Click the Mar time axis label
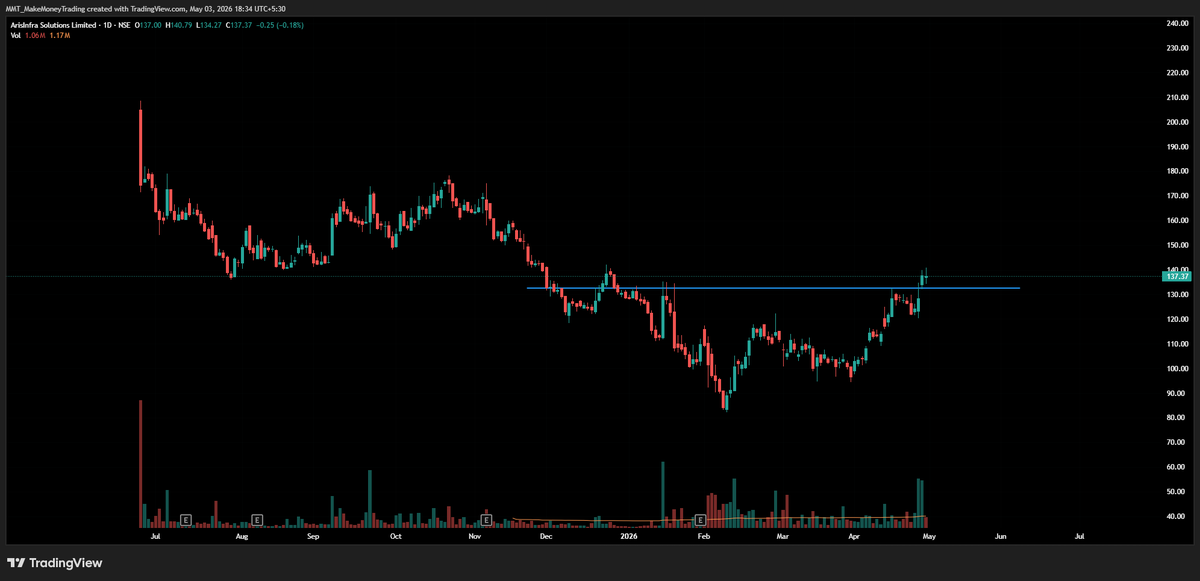 coord(783,537)
